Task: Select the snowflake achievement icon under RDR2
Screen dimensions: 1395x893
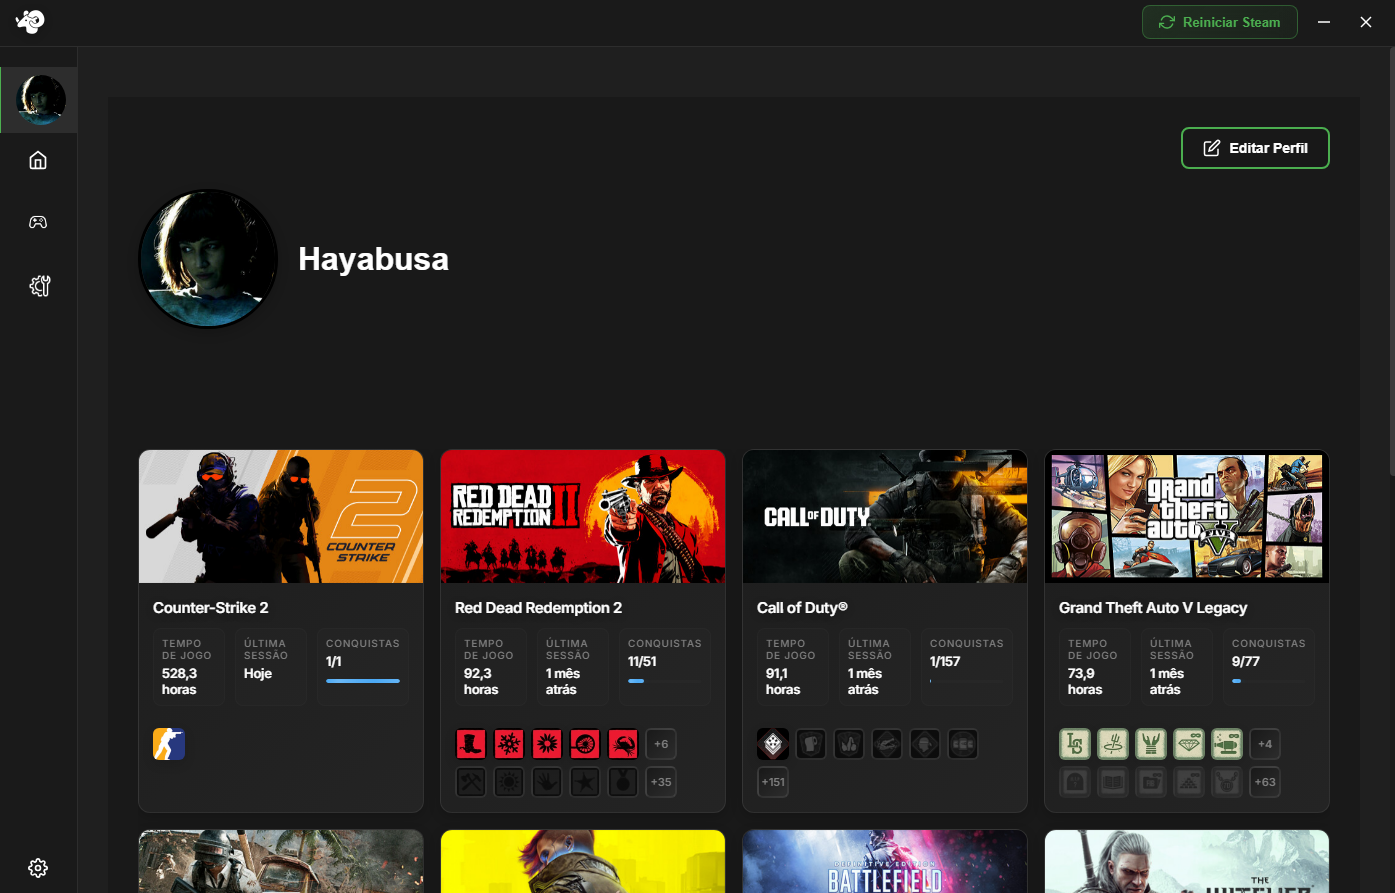Action: (x=508, y=744)
